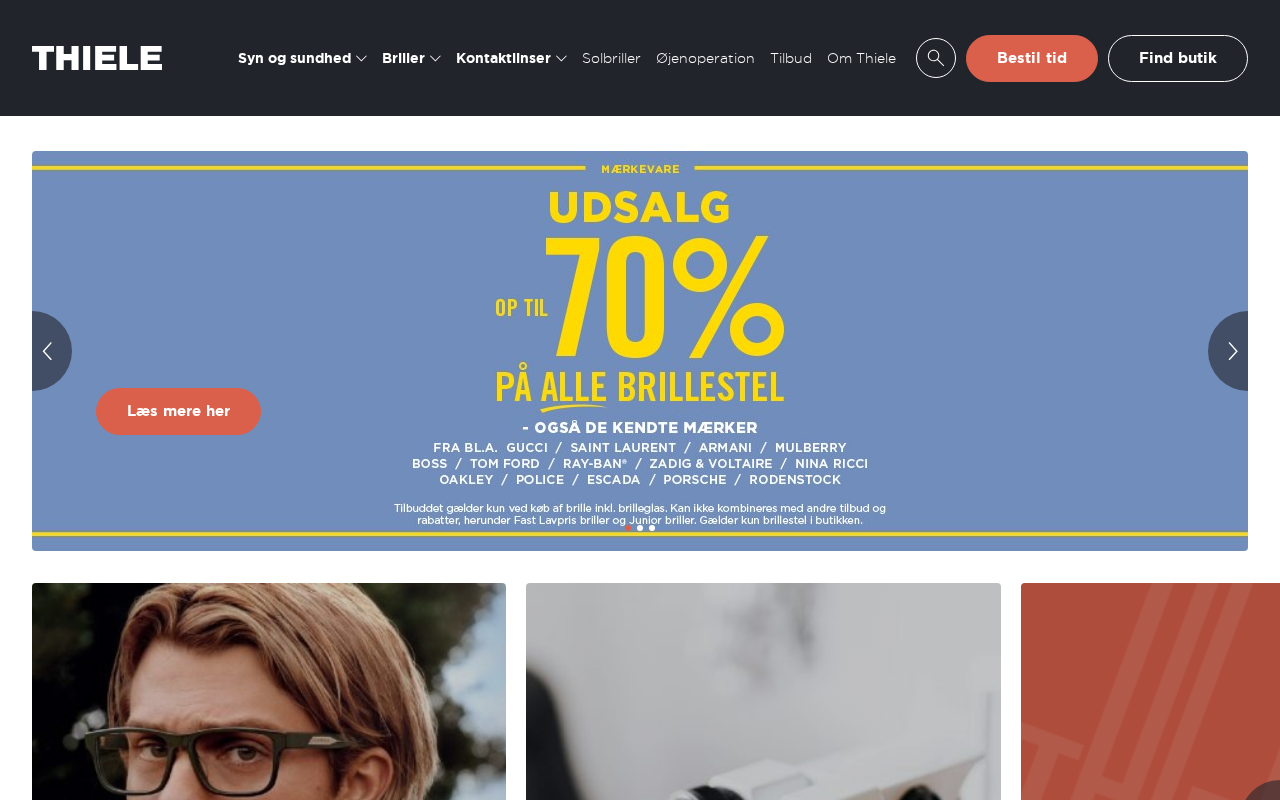Go to previous carousel slide arrow

coord(50,351)
